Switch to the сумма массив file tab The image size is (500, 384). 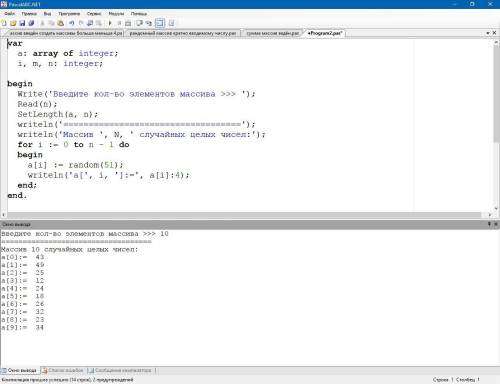[x=273, y=33]
